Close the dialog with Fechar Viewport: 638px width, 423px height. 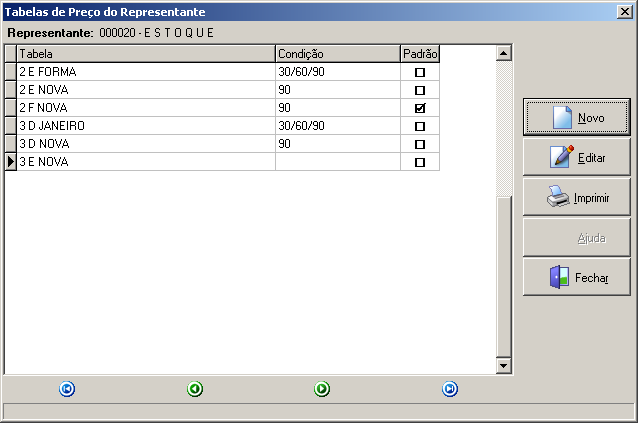click(577, 277)
